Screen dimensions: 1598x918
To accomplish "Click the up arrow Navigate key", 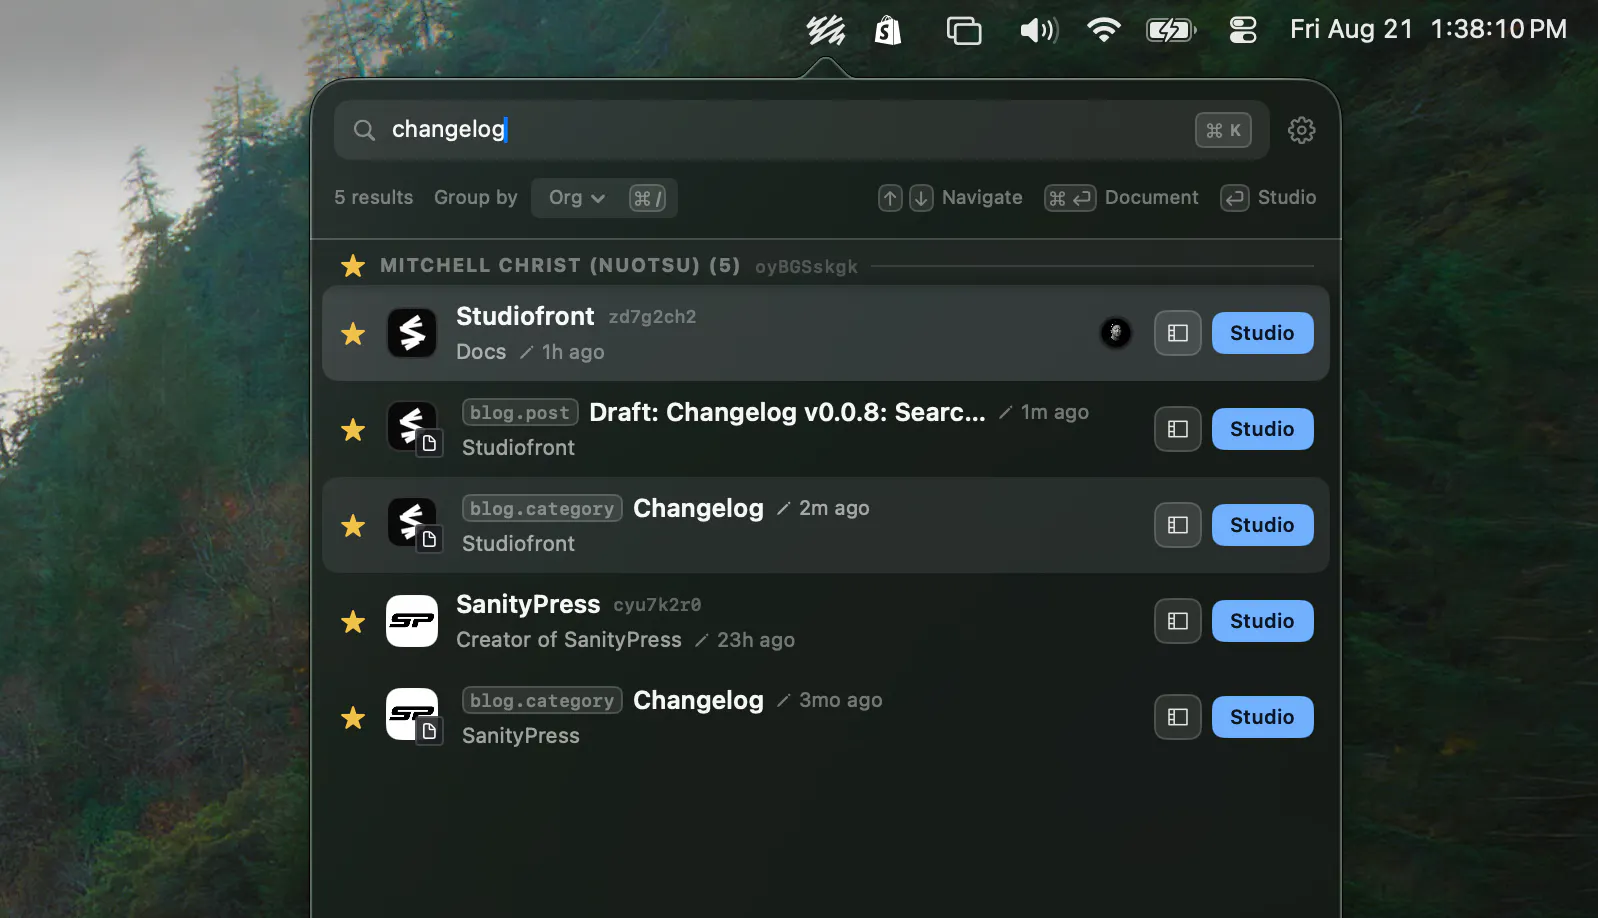I will pos(890,198).
